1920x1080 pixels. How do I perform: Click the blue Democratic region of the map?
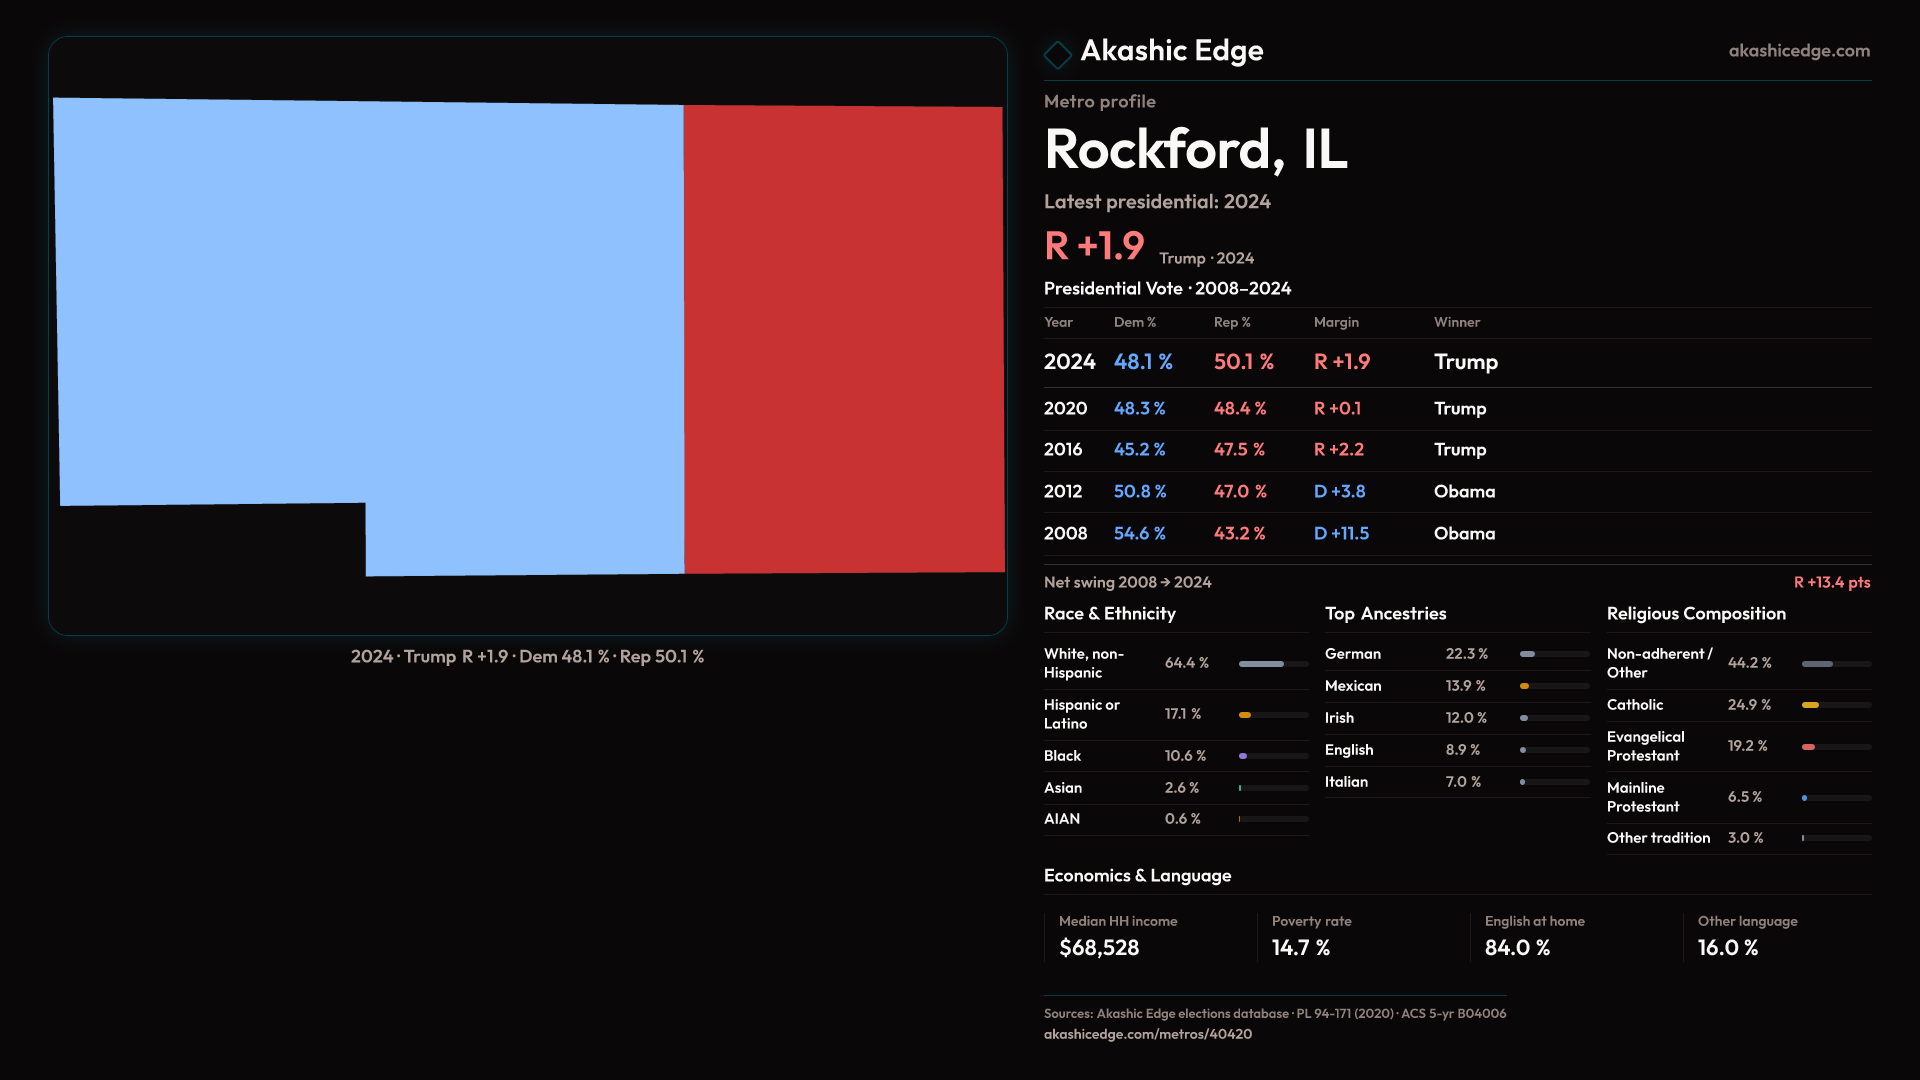click(370, 300)
